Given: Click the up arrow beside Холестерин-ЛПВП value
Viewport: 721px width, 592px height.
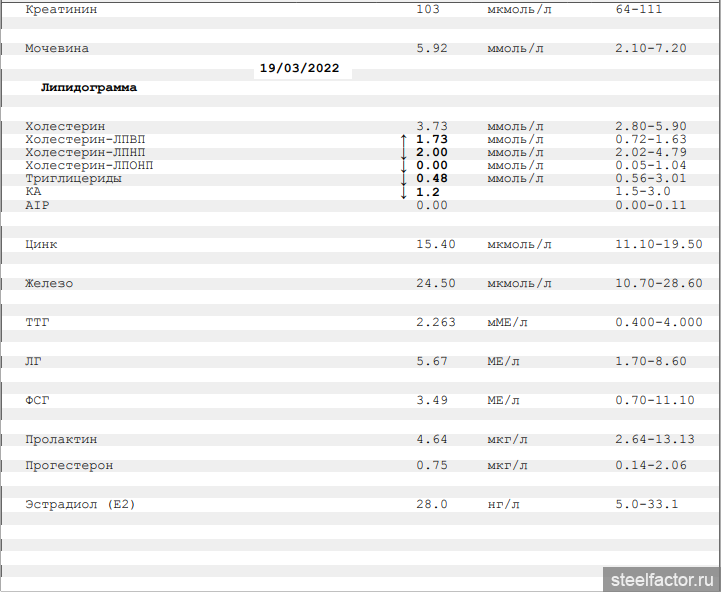Looking at the screenshot, I should point(403,140).
